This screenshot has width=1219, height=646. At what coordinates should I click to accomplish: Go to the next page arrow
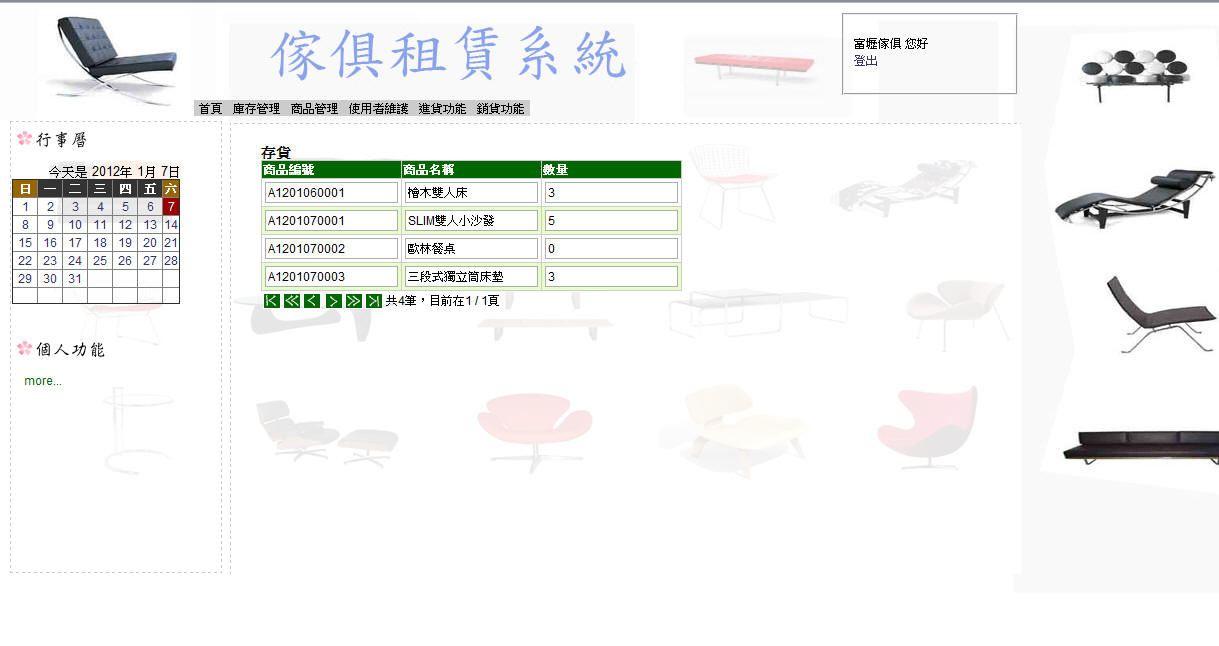333,301
